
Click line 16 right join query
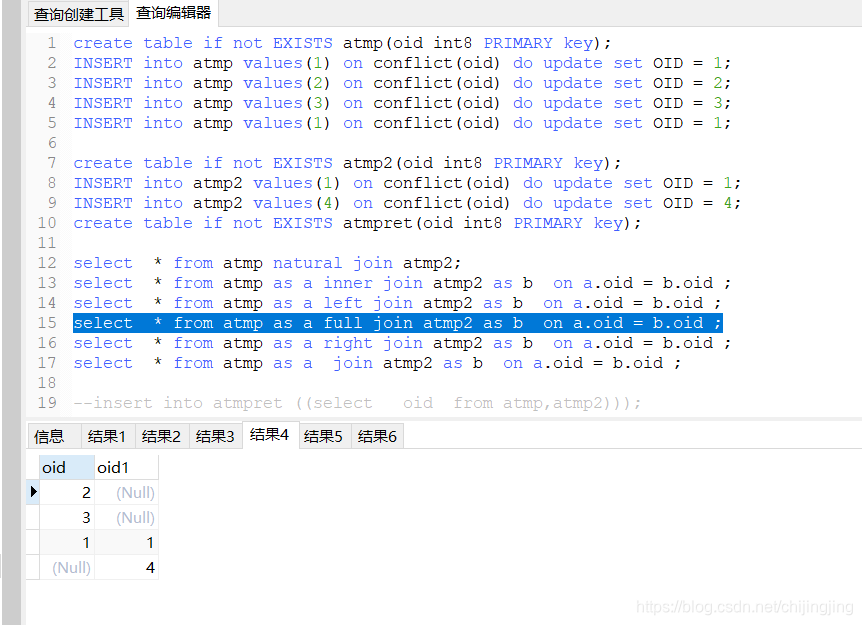pos(402,343)
